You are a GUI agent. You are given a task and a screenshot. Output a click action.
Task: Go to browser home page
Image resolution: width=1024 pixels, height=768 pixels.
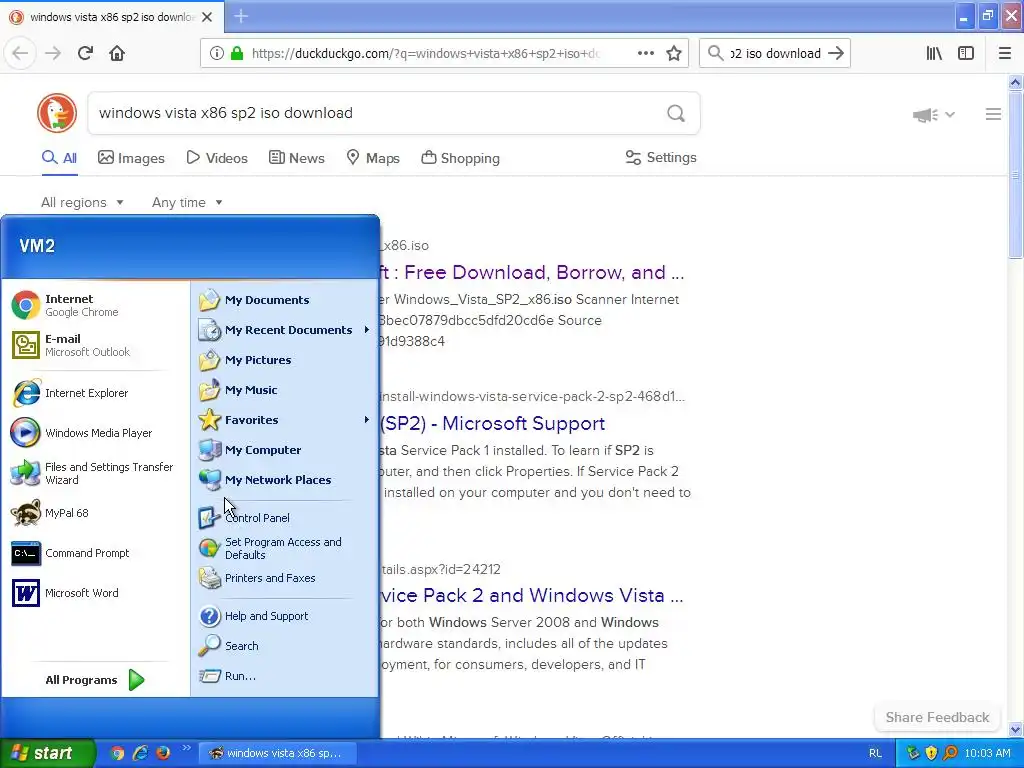[117, 53]
